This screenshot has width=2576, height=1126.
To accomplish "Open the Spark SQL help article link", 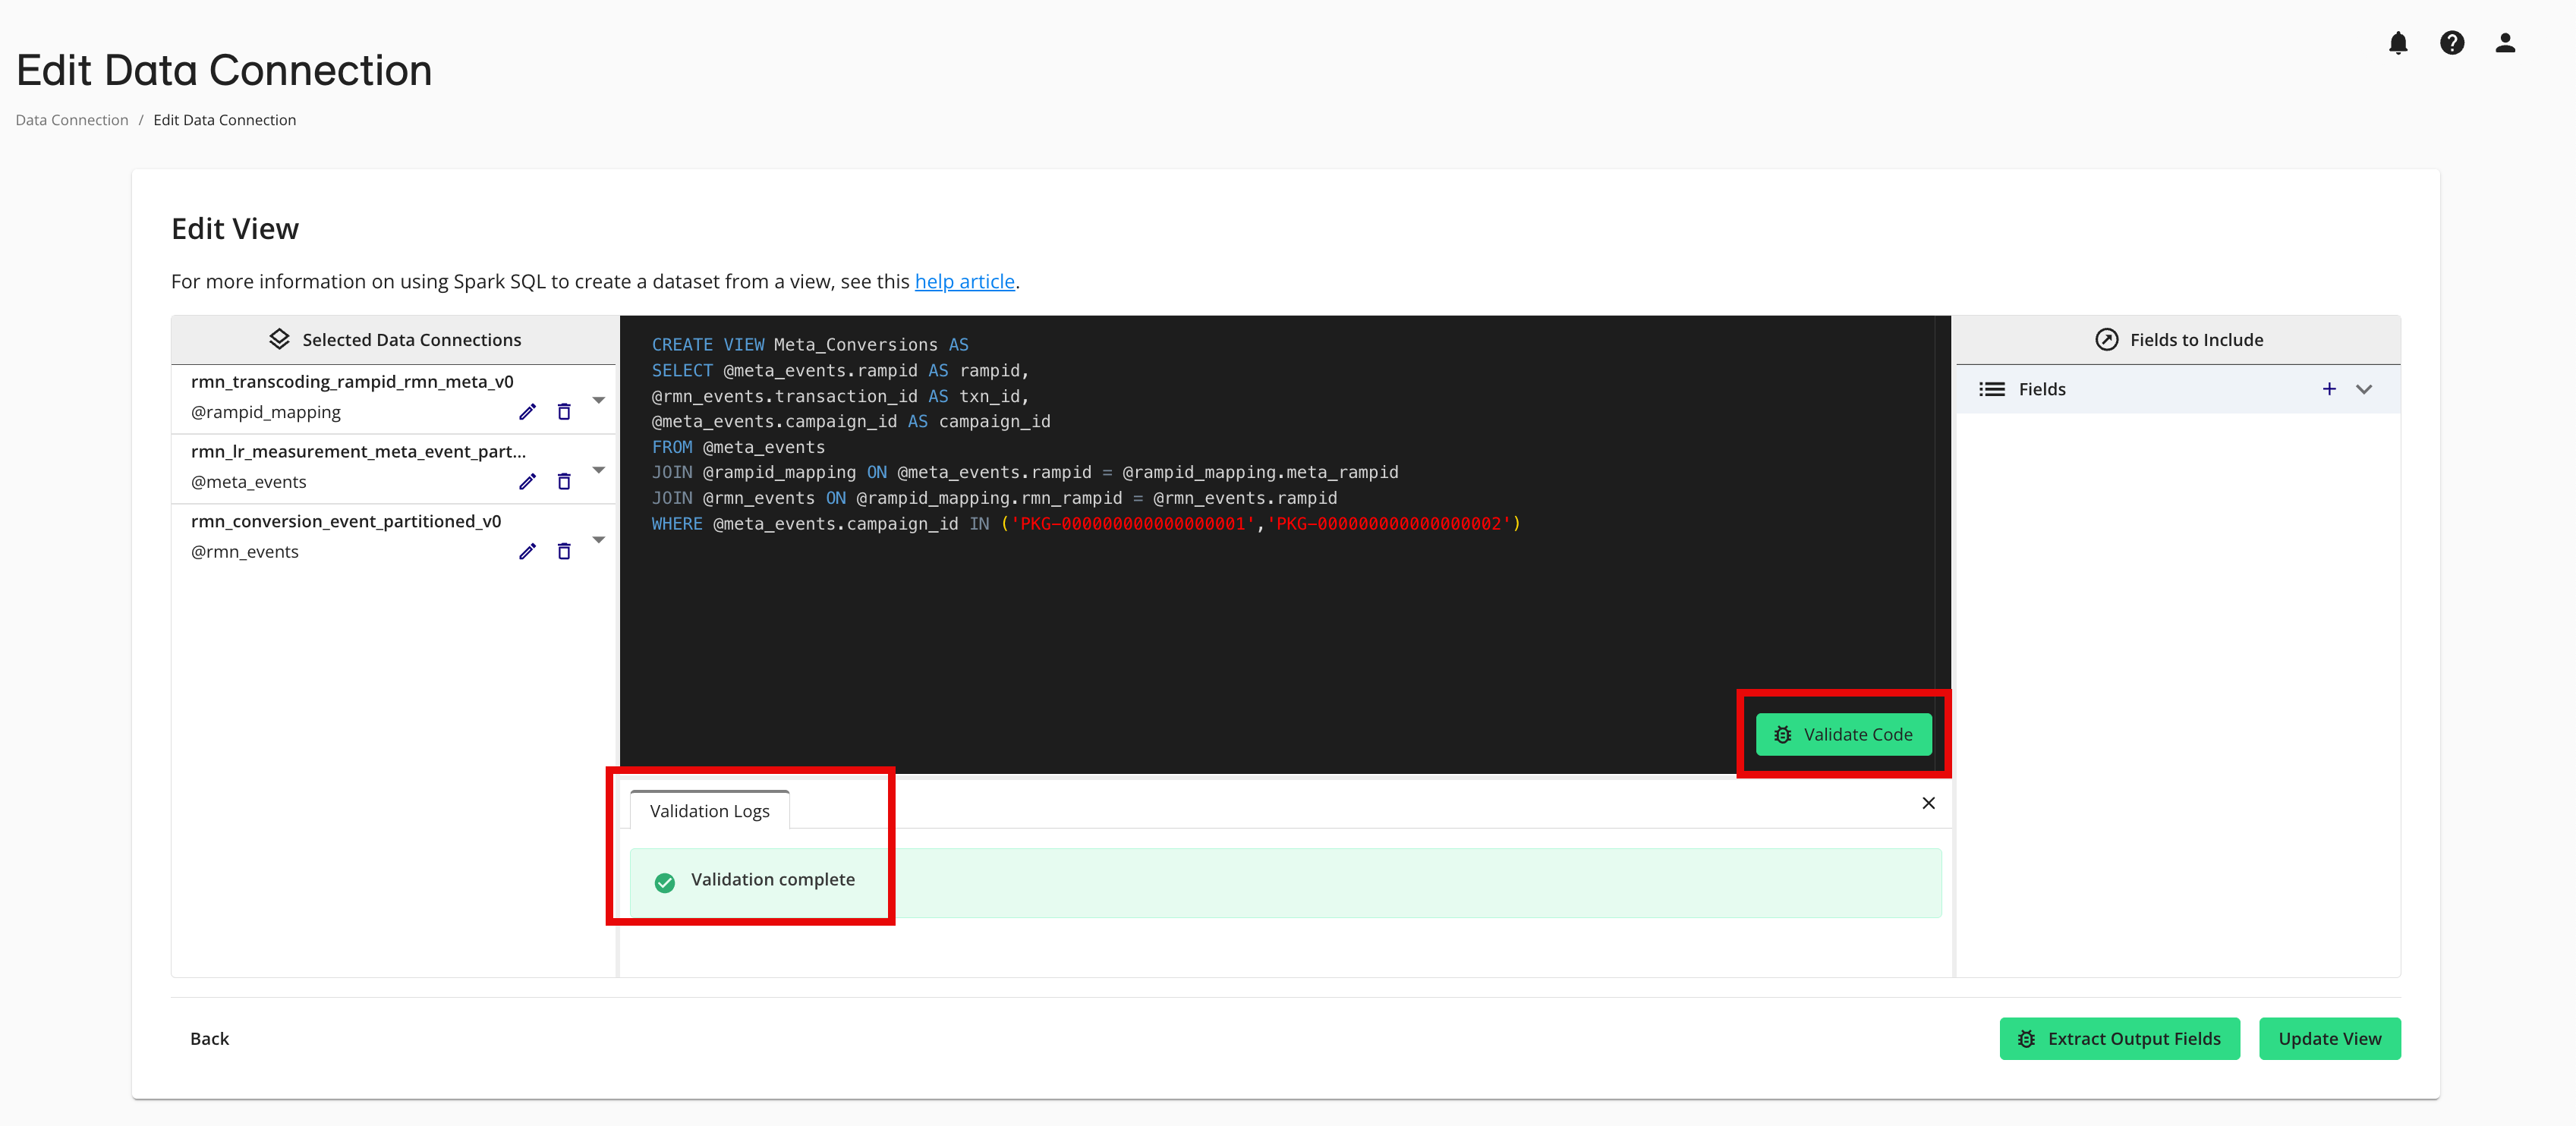I will 964,281.
